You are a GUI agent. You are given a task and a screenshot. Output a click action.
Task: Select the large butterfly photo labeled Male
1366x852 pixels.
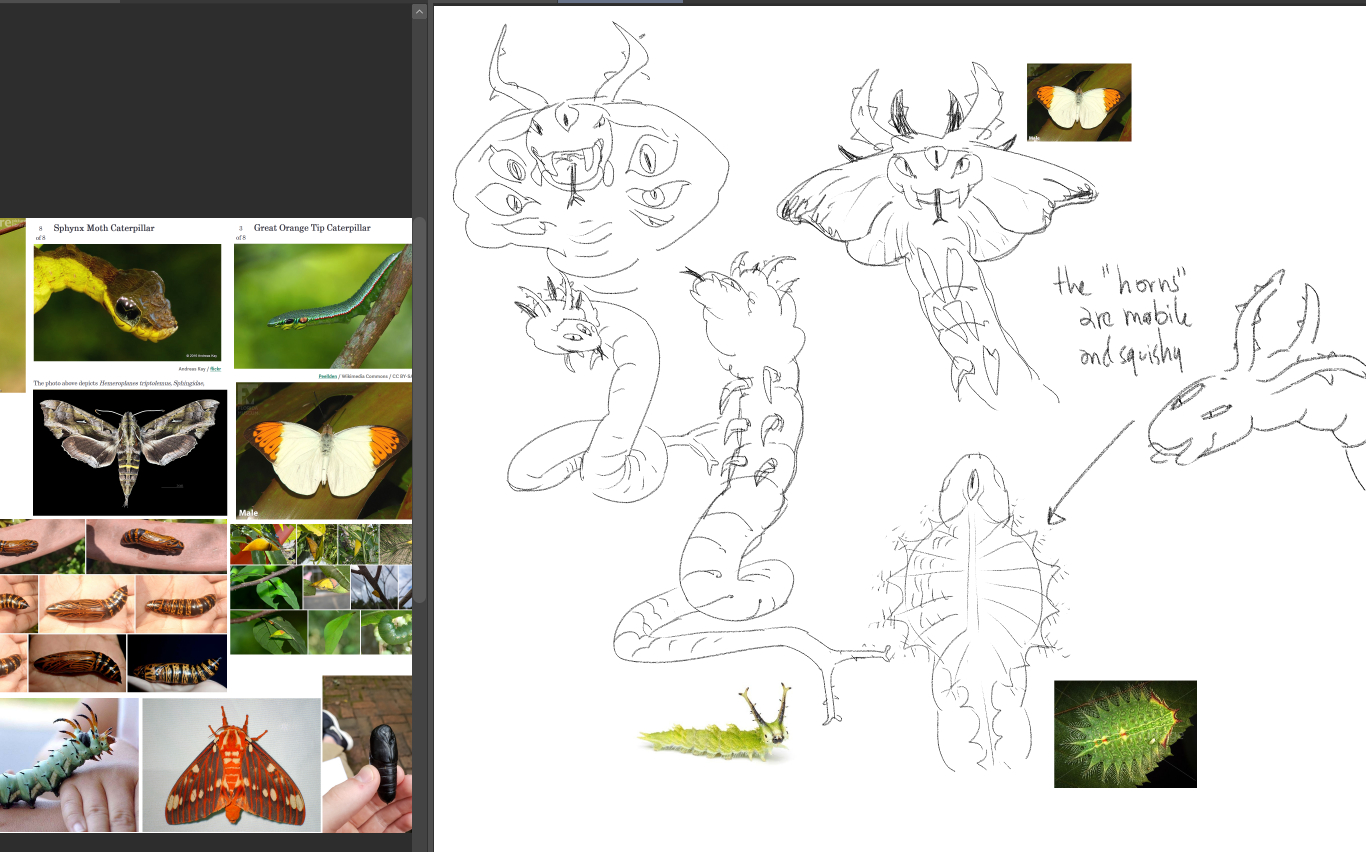(x=323, y=451)
